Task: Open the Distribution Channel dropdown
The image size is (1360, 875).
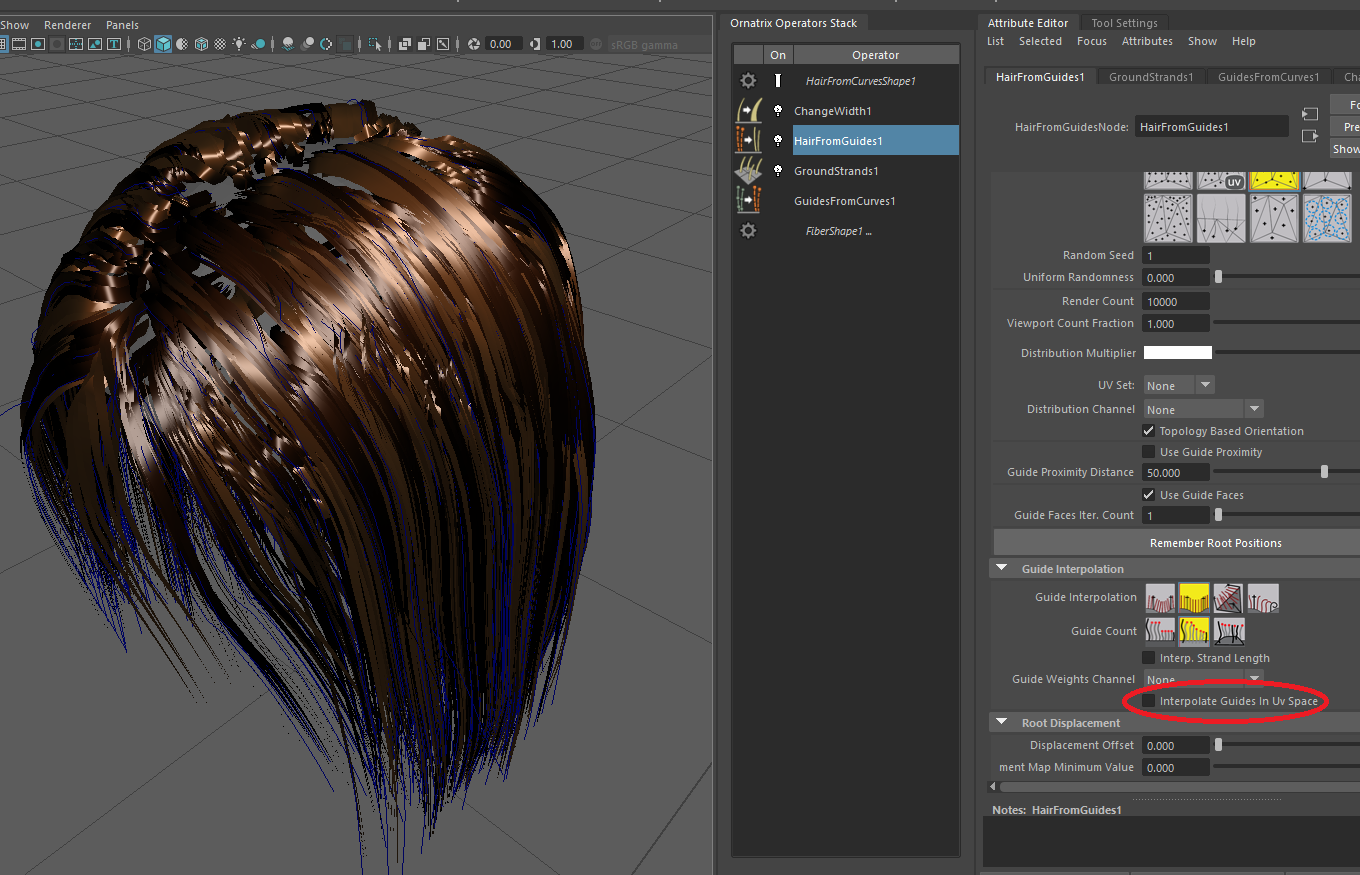Action: tap(1203, 409)
